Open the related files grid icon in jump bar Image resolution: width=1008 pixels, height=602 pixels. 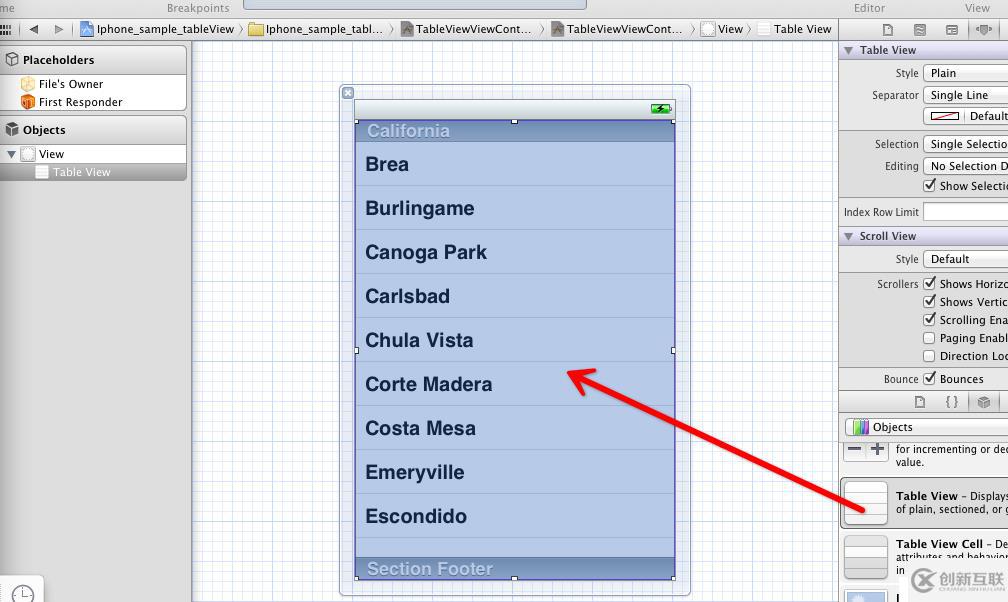(x=6, y=30)
